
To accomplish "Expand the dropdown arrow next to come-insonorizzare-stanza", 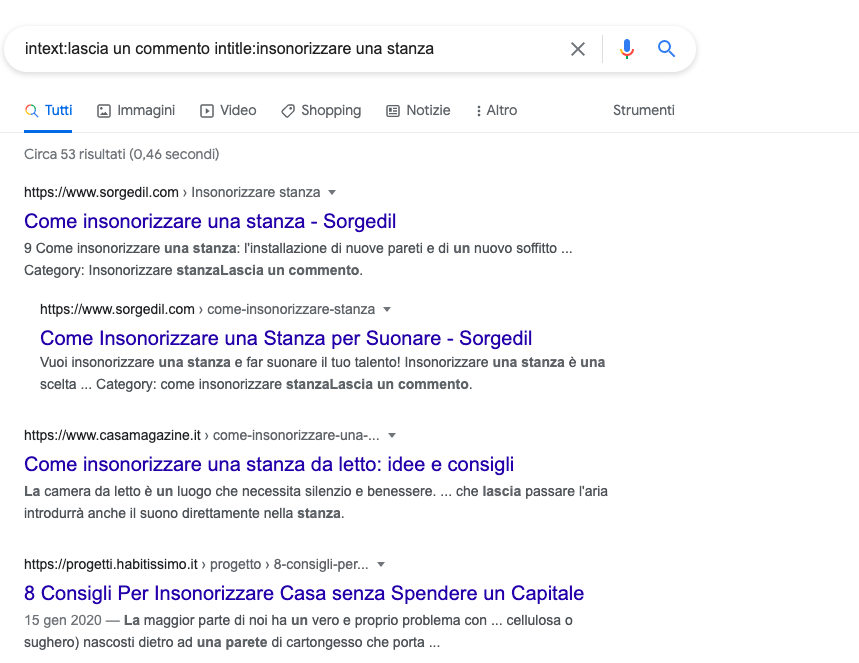I will (x=387, y=310).
